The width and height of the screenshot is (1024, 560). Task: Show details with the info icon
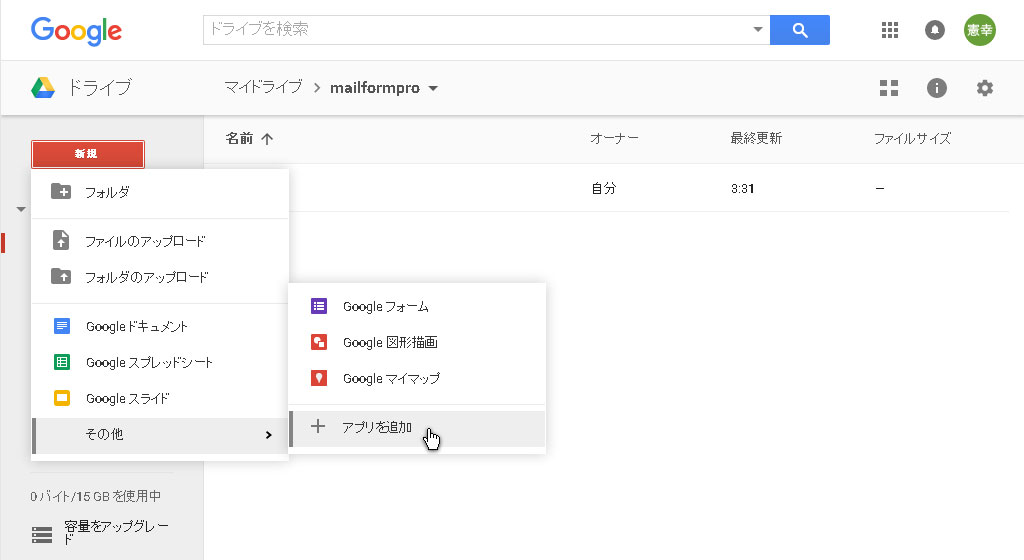click(937, 88)
